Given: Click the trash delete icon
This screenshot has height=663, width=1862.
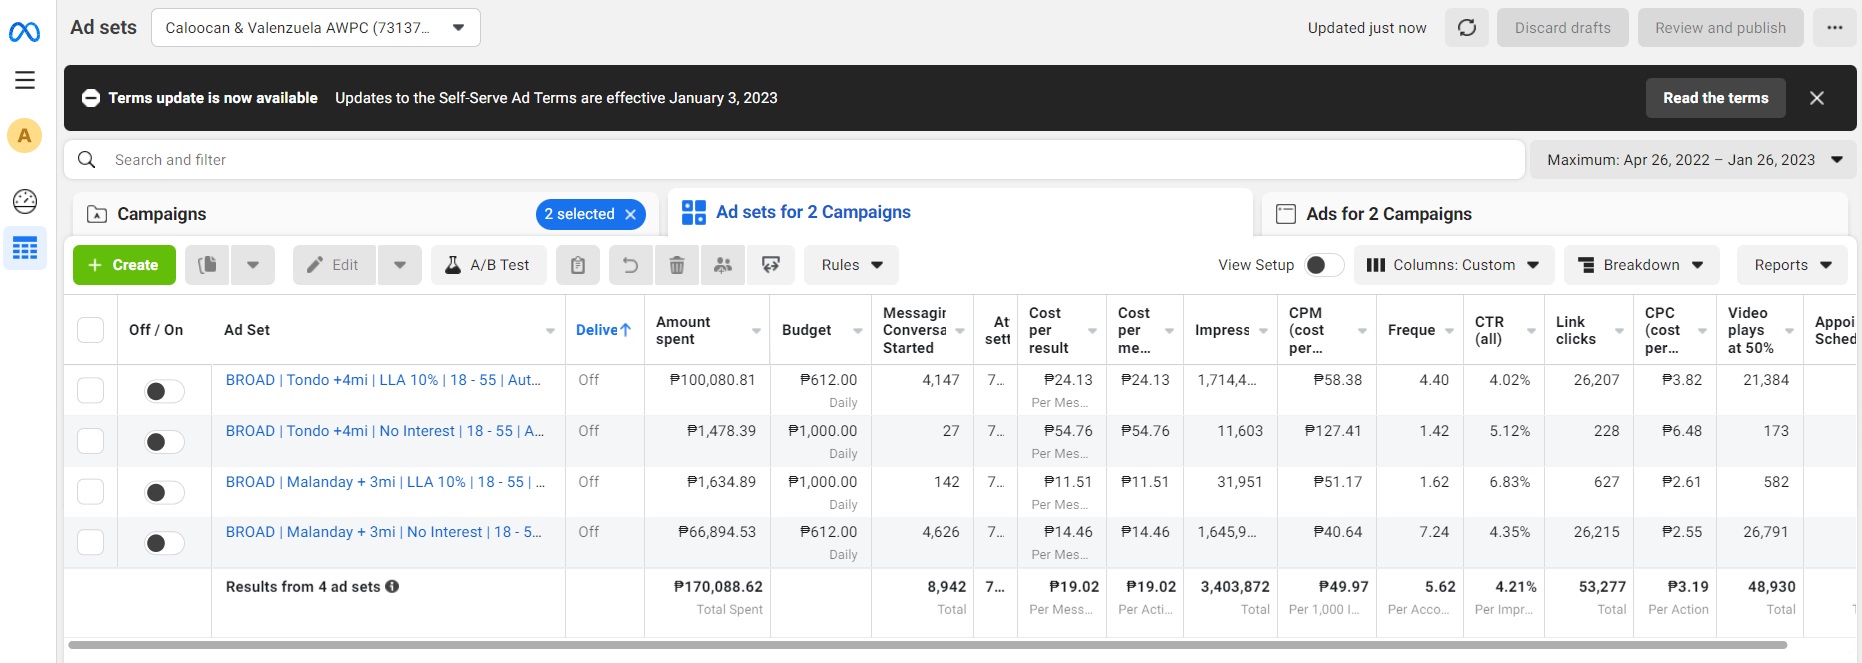Looking at the screenshot, I should point(677,265).
